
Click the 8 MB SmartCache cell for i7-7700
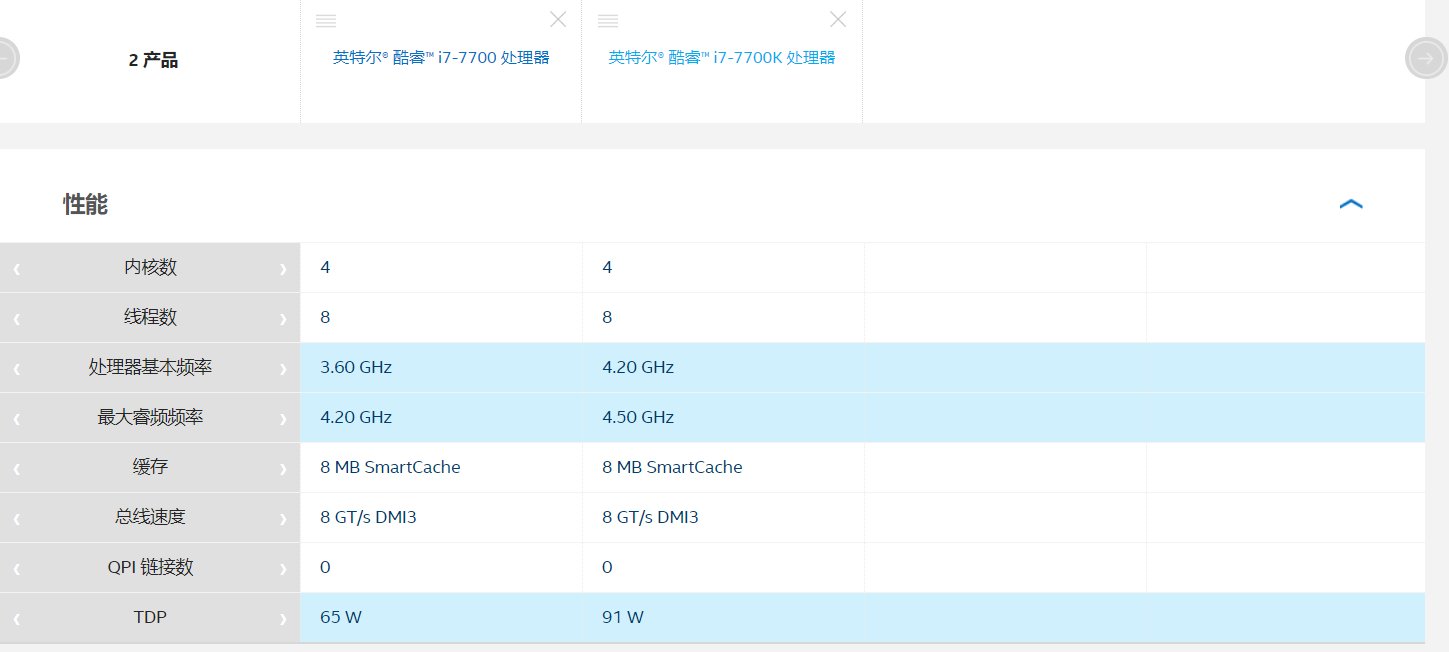(390, 467)
